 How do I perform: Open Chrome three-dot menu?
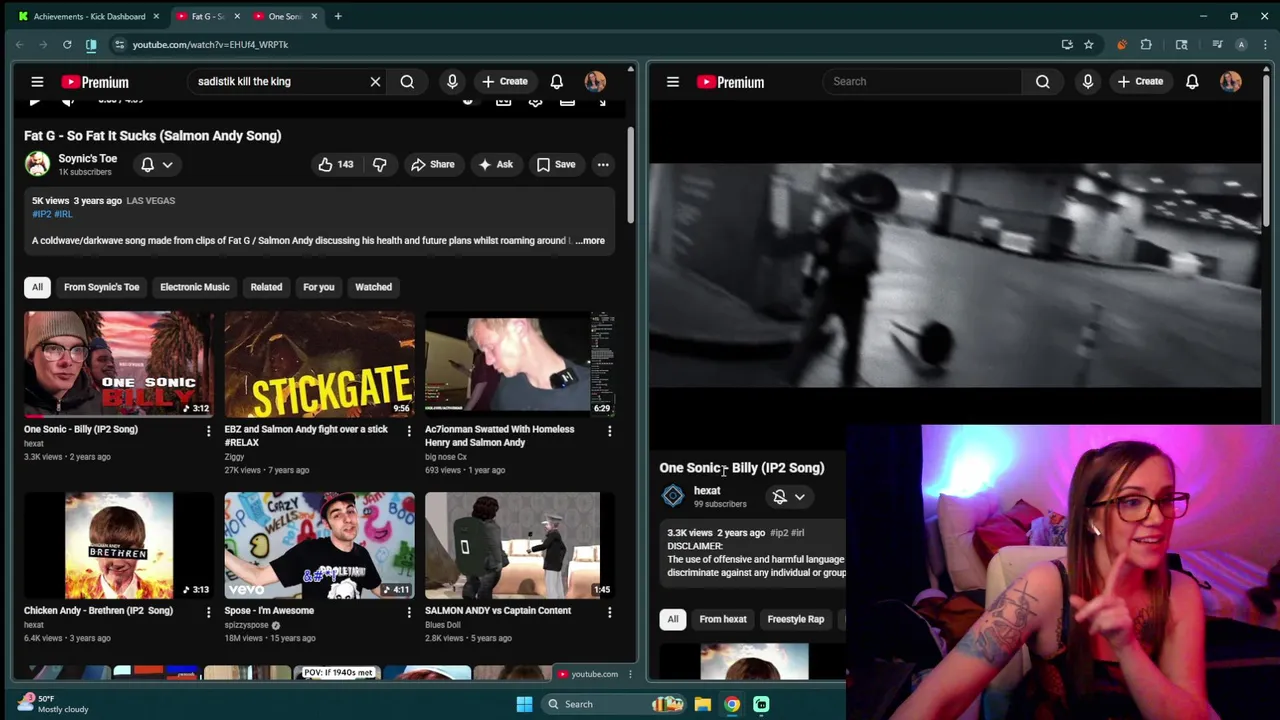point(1265,44)
